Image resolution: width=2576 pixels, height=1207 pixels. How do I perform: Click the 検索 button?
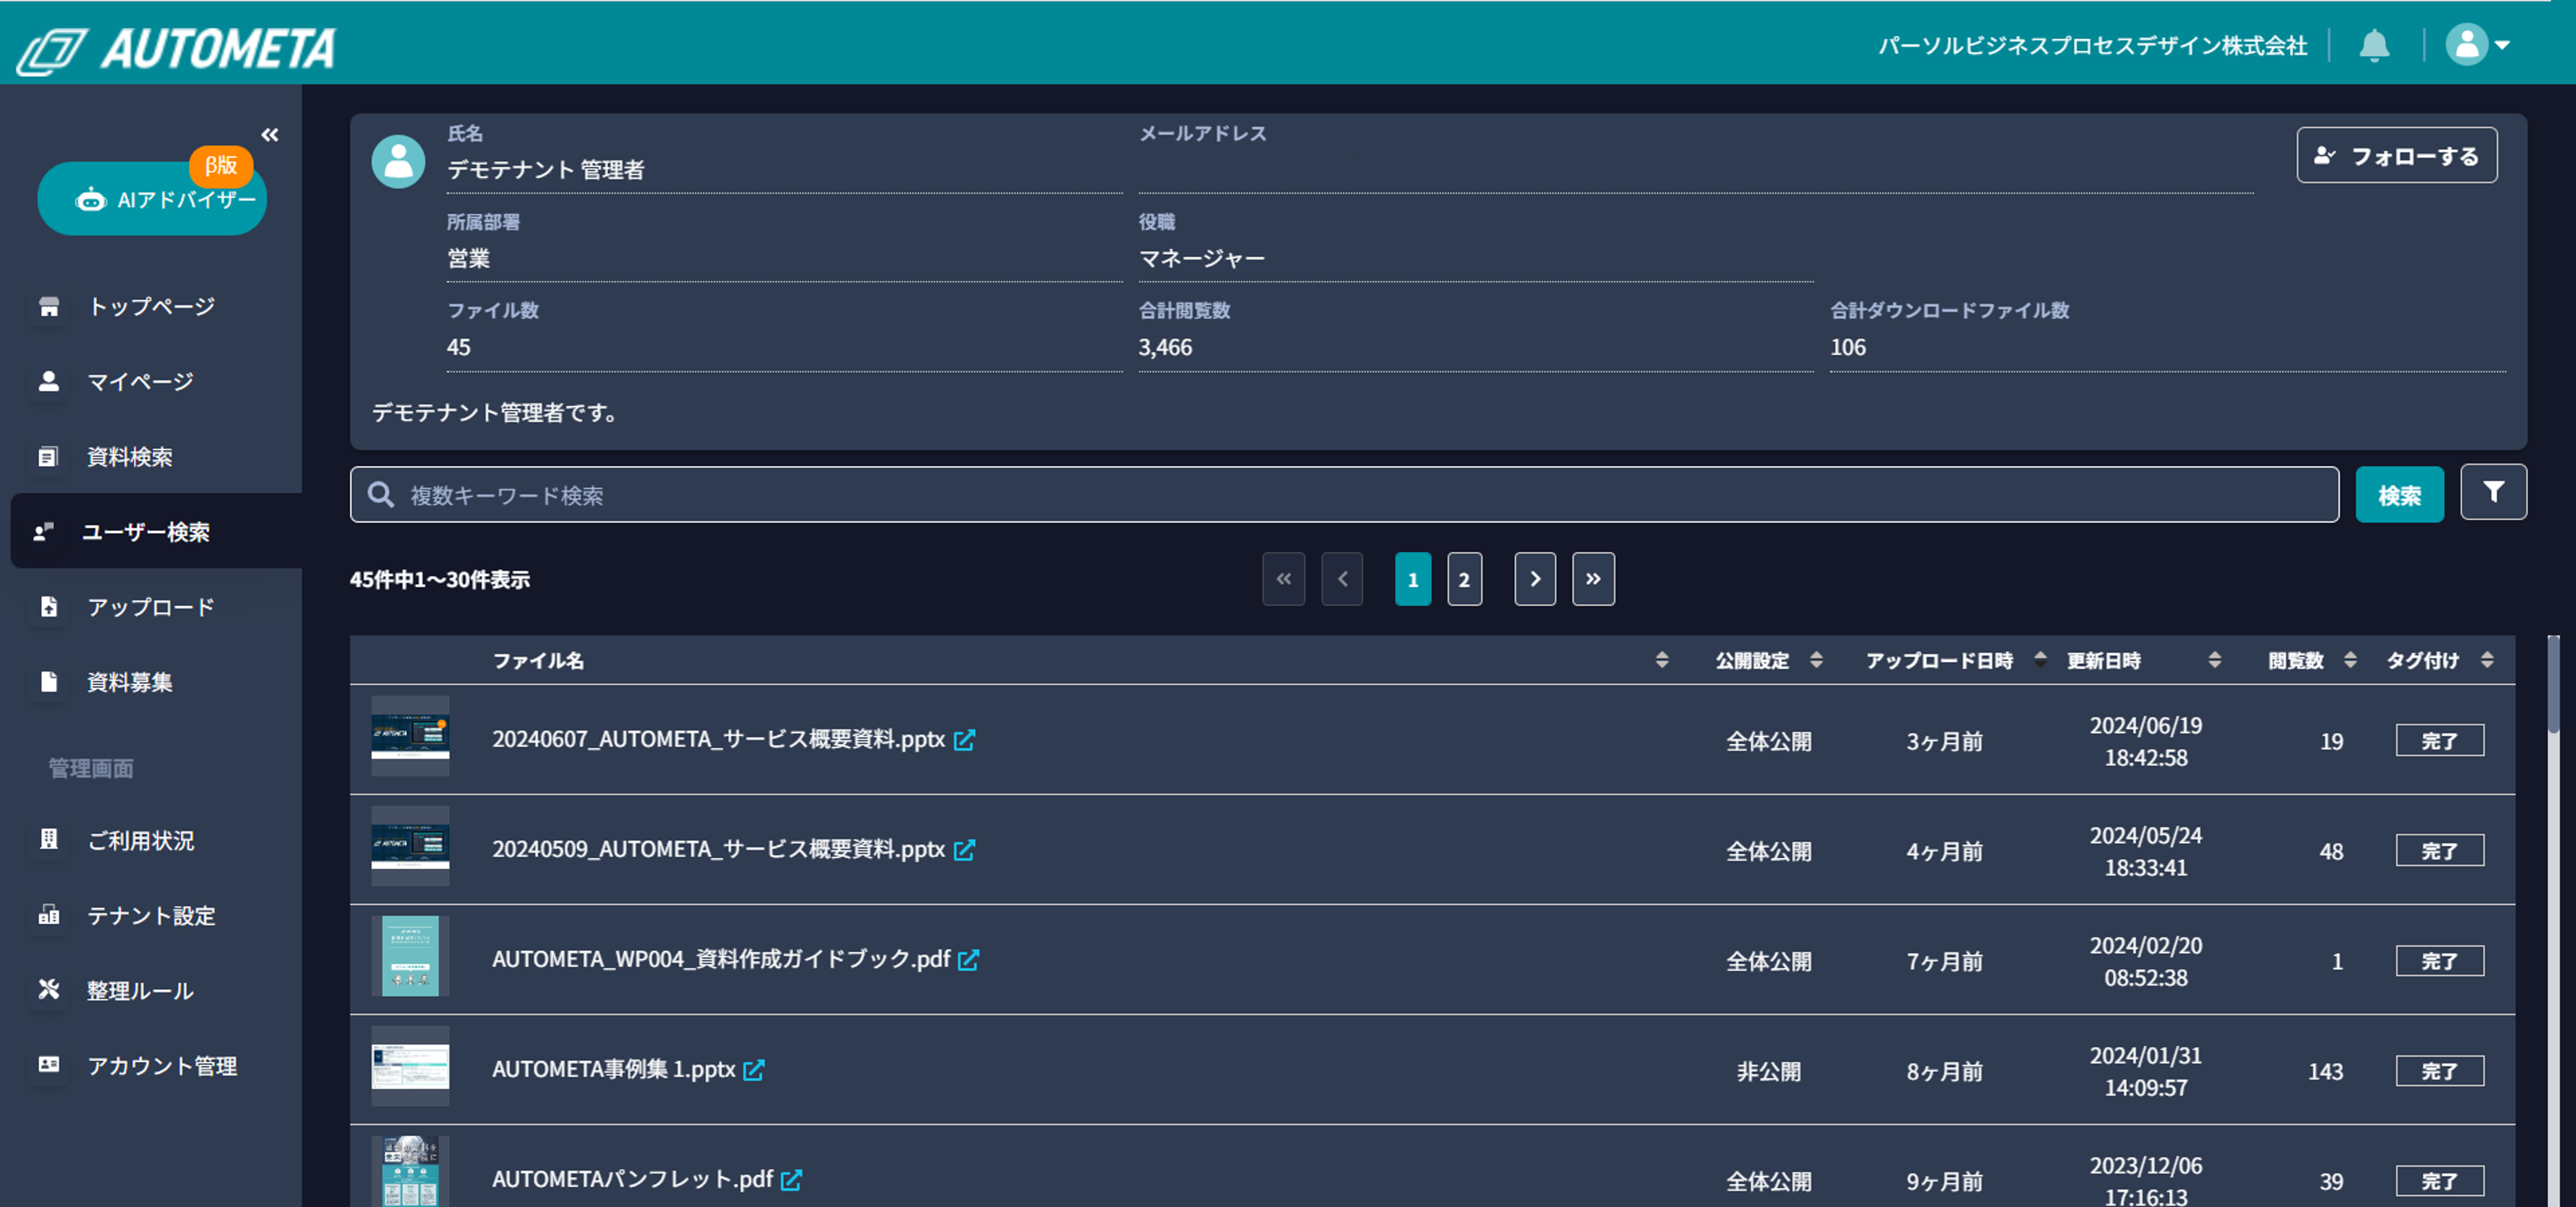(2399, 494)
